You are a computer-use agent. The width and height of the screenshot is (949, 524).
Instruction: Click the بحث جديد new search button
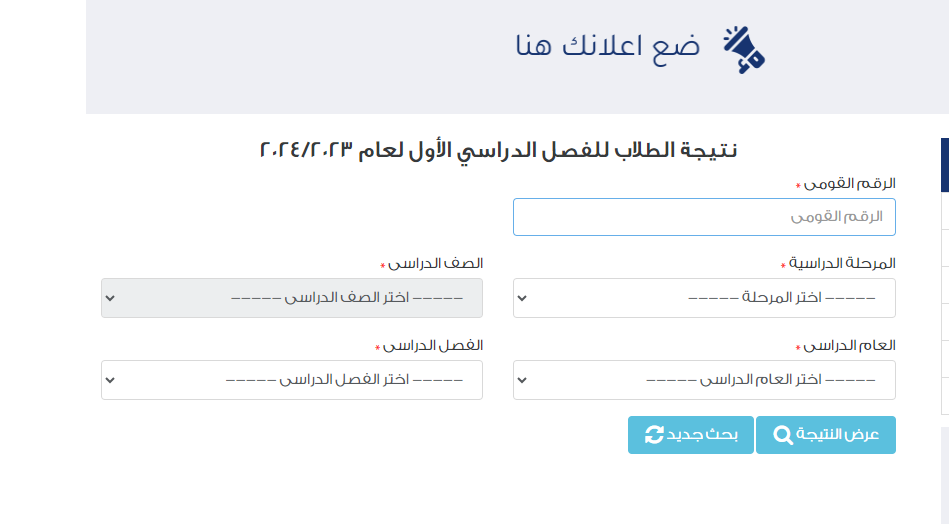691,434
